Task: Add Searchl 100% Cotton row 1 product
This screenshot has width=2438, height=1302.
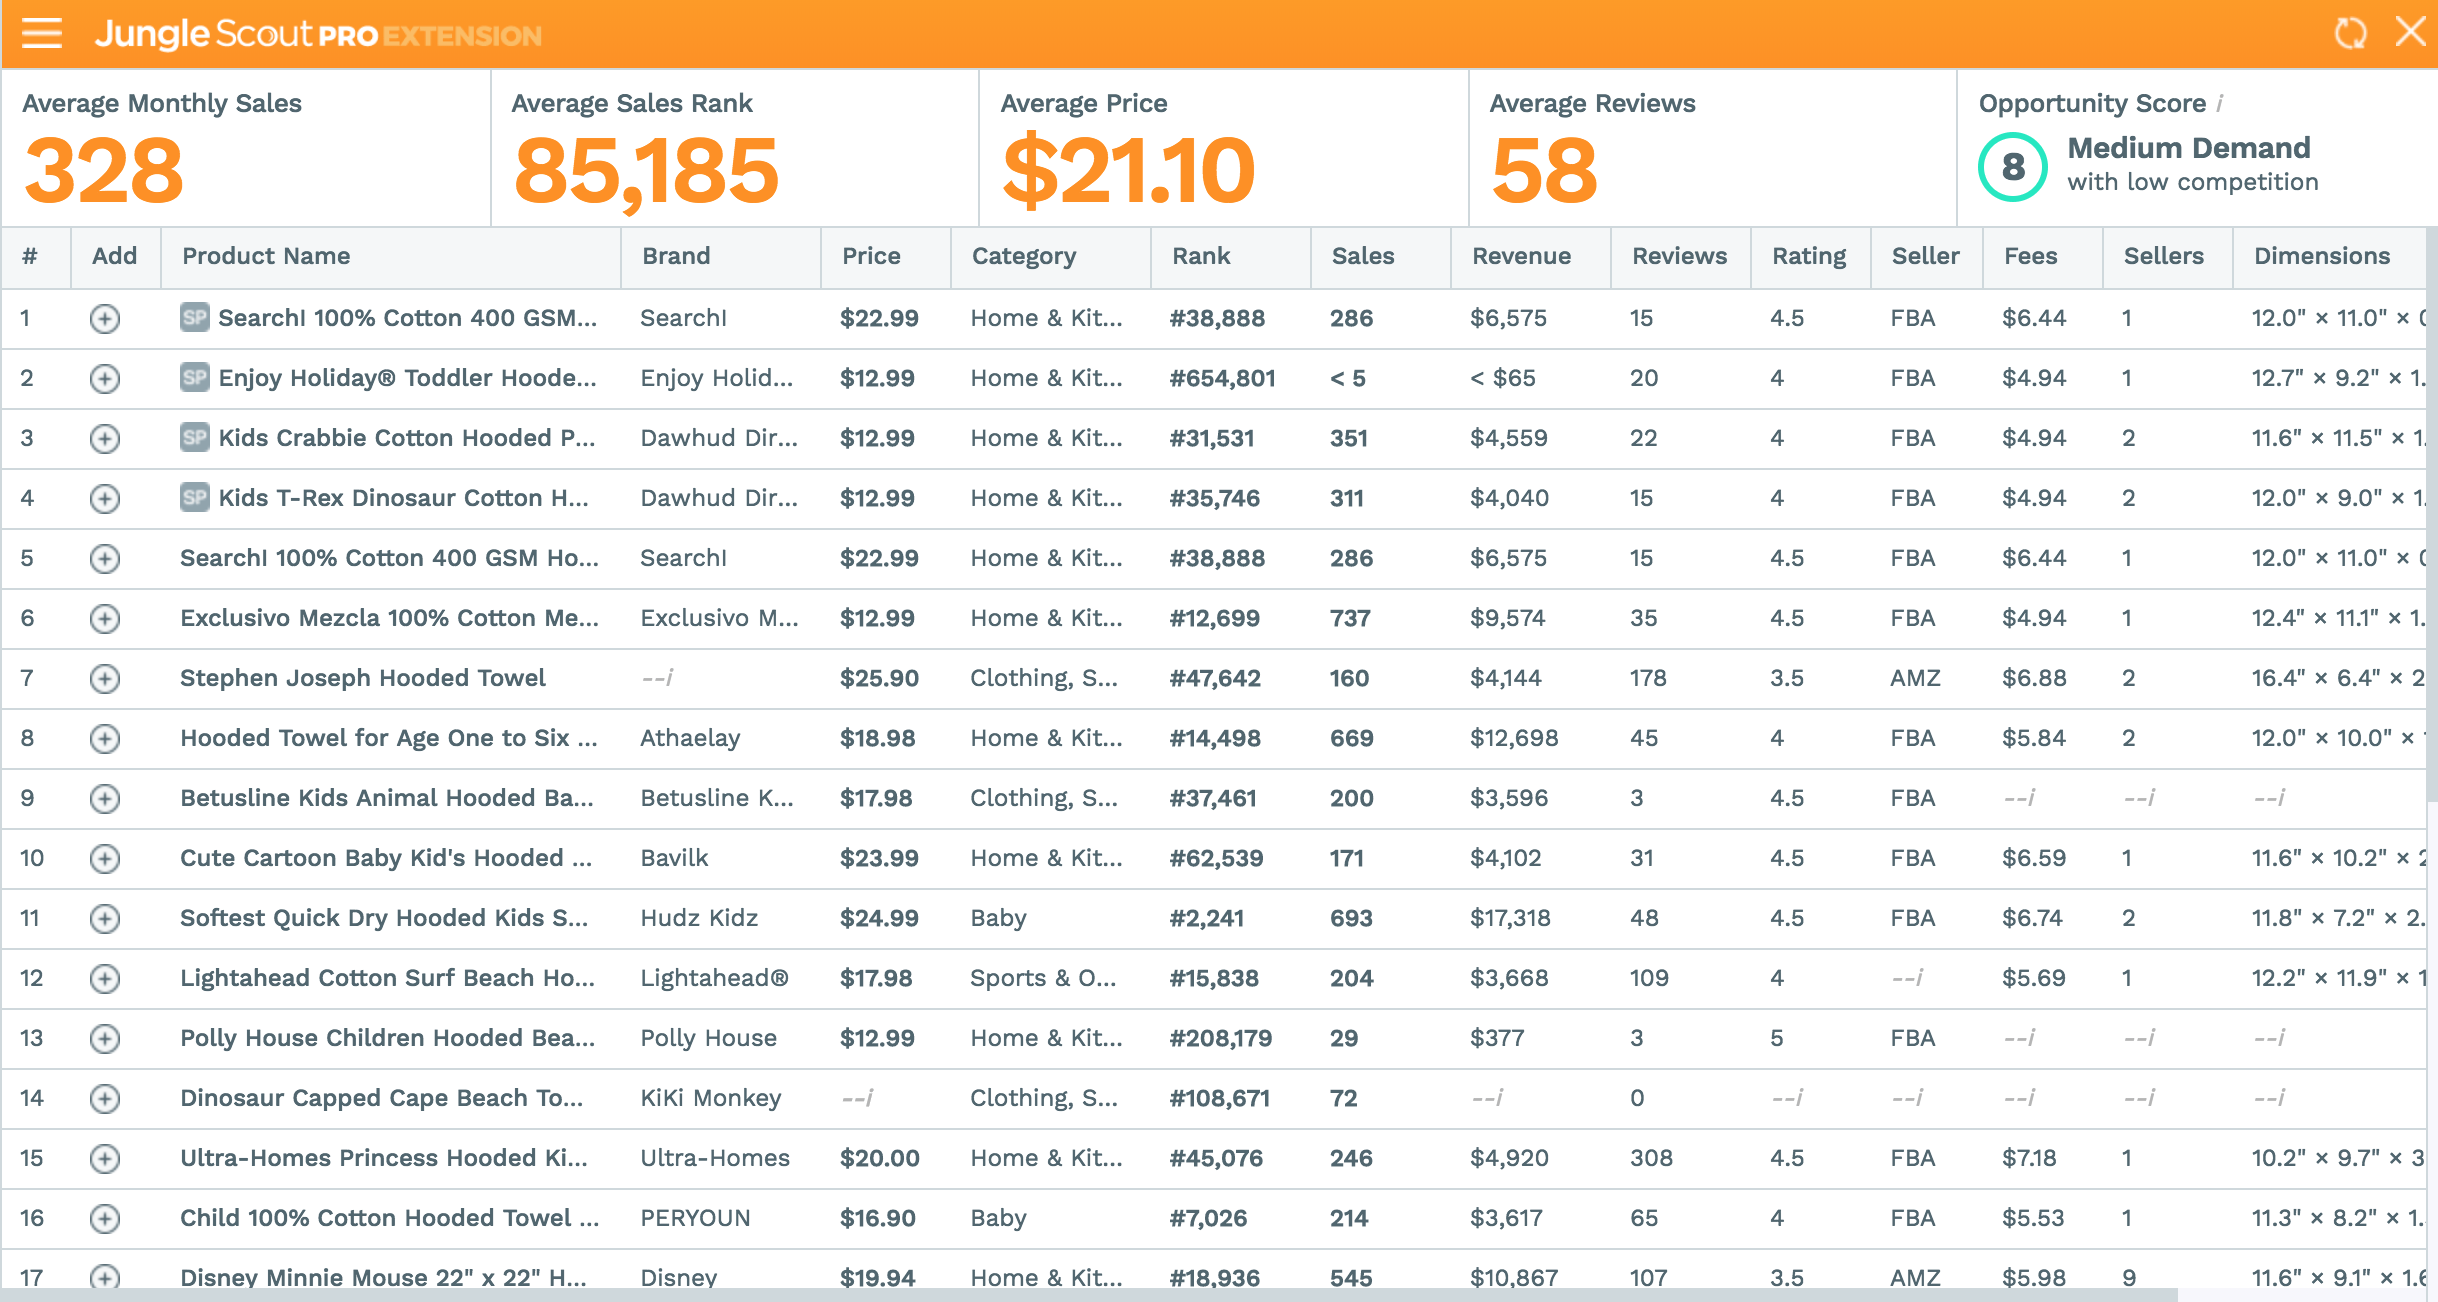Action: (x=105, y=318)
